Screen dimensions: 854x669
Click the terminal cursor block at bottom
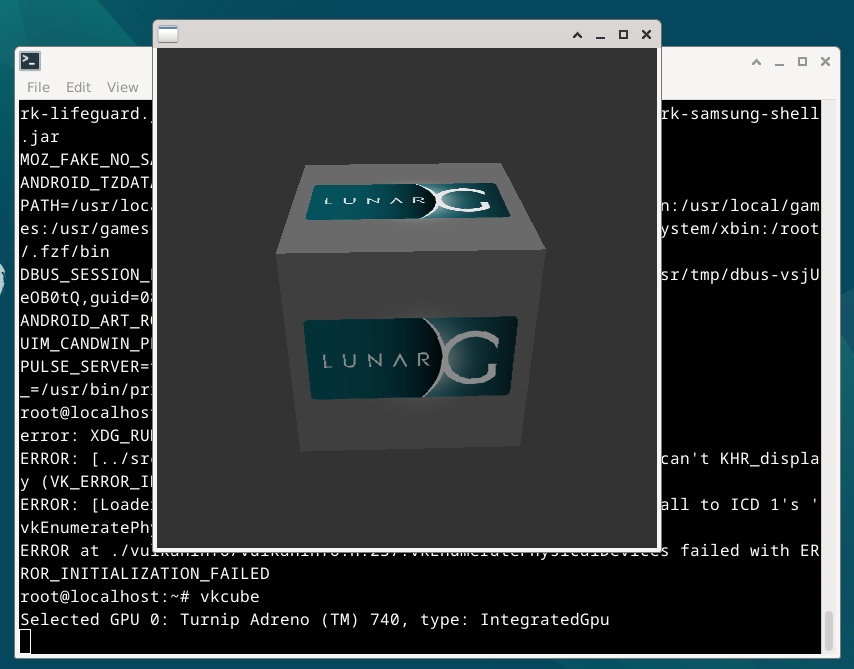(25, 641)
